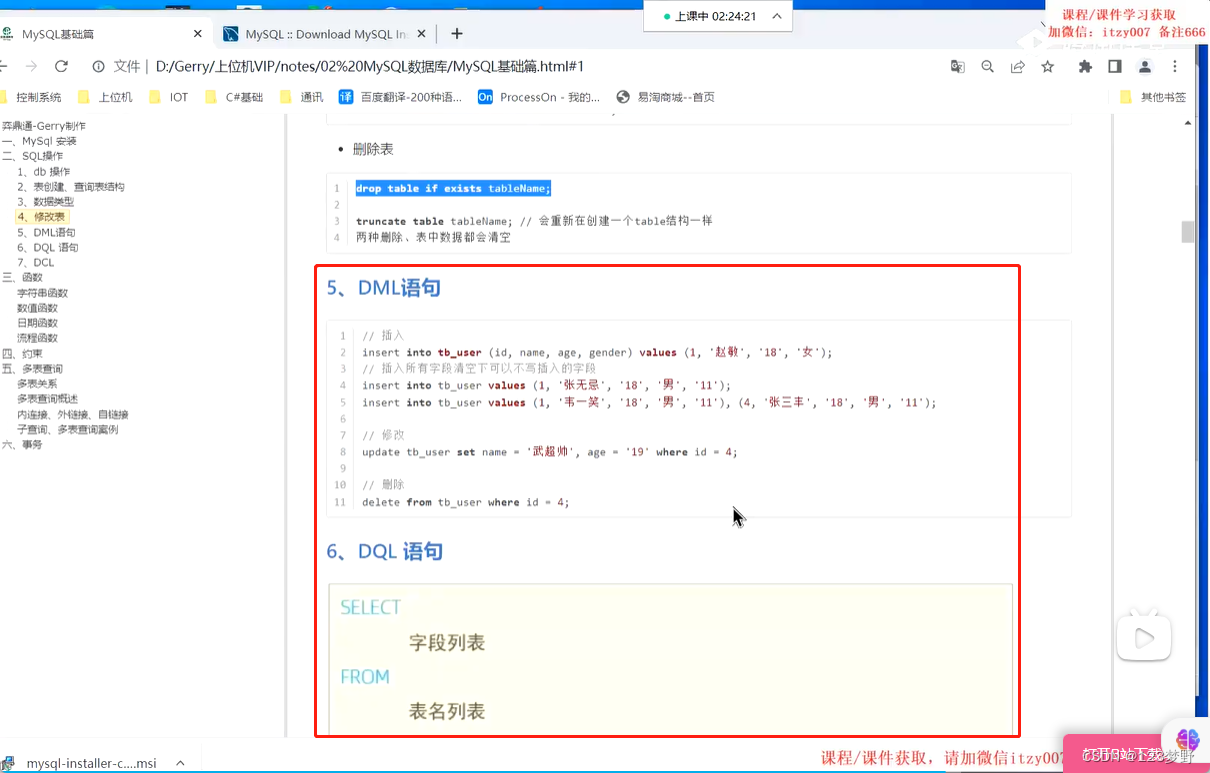Select 六、事务 in outline
Viewport: 1210px width, 773px height.
pos(22,444)
